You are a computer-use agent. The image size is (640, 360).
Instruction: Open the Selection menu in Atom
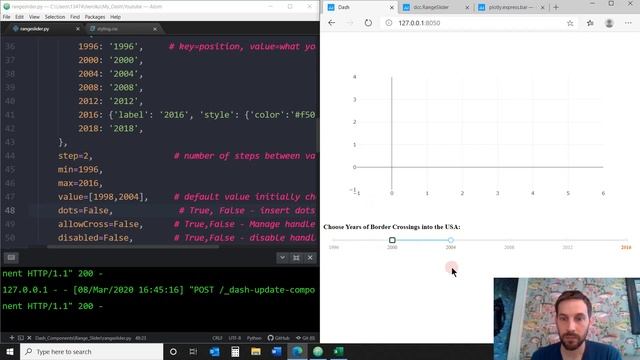(x=55, y=17)
